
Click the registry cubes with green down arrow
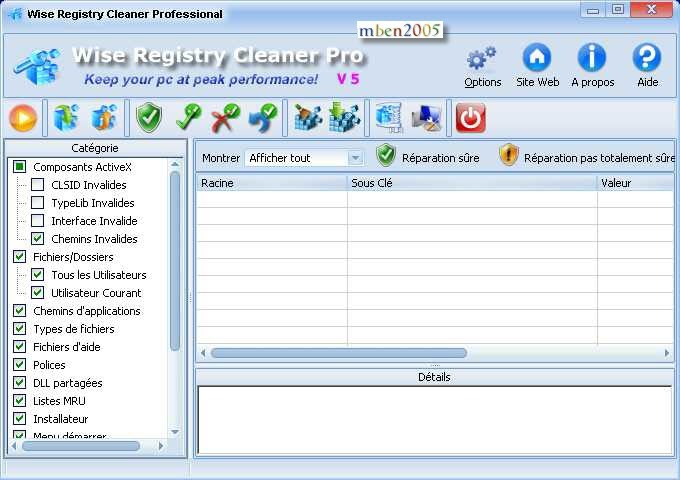(x=344, y=117)
